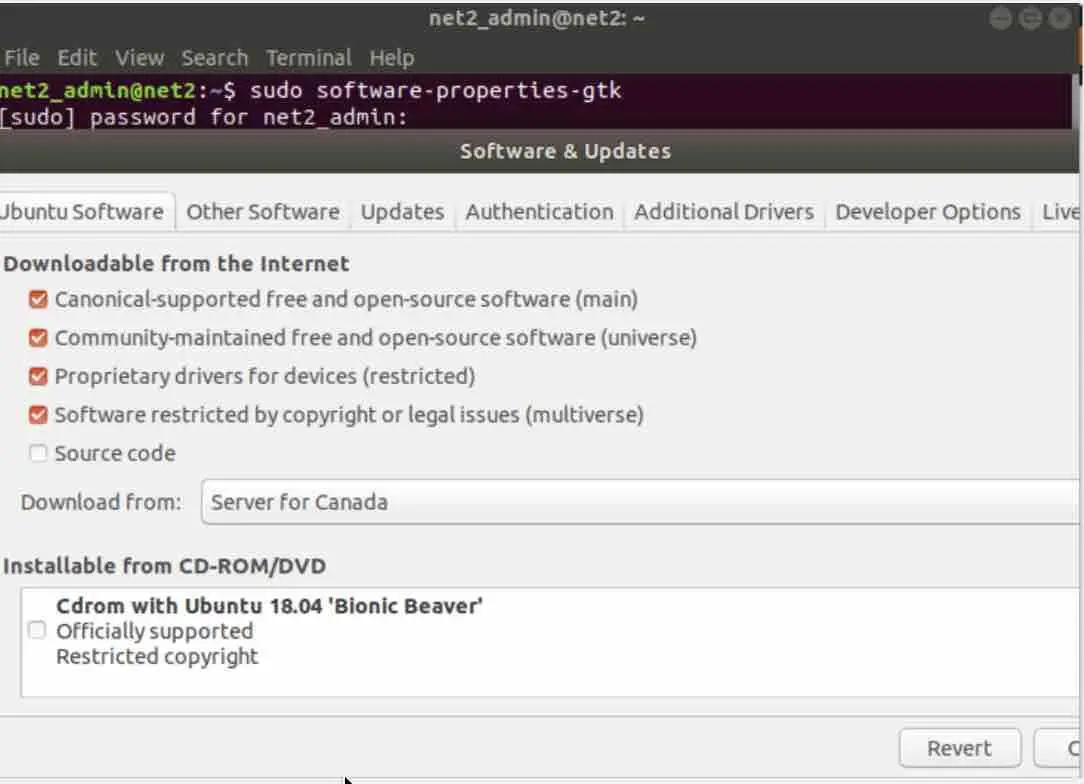The height and width of the screenshot is (784, 1084).
Task: Open the Developer Options tab
Action: point(928,212)
